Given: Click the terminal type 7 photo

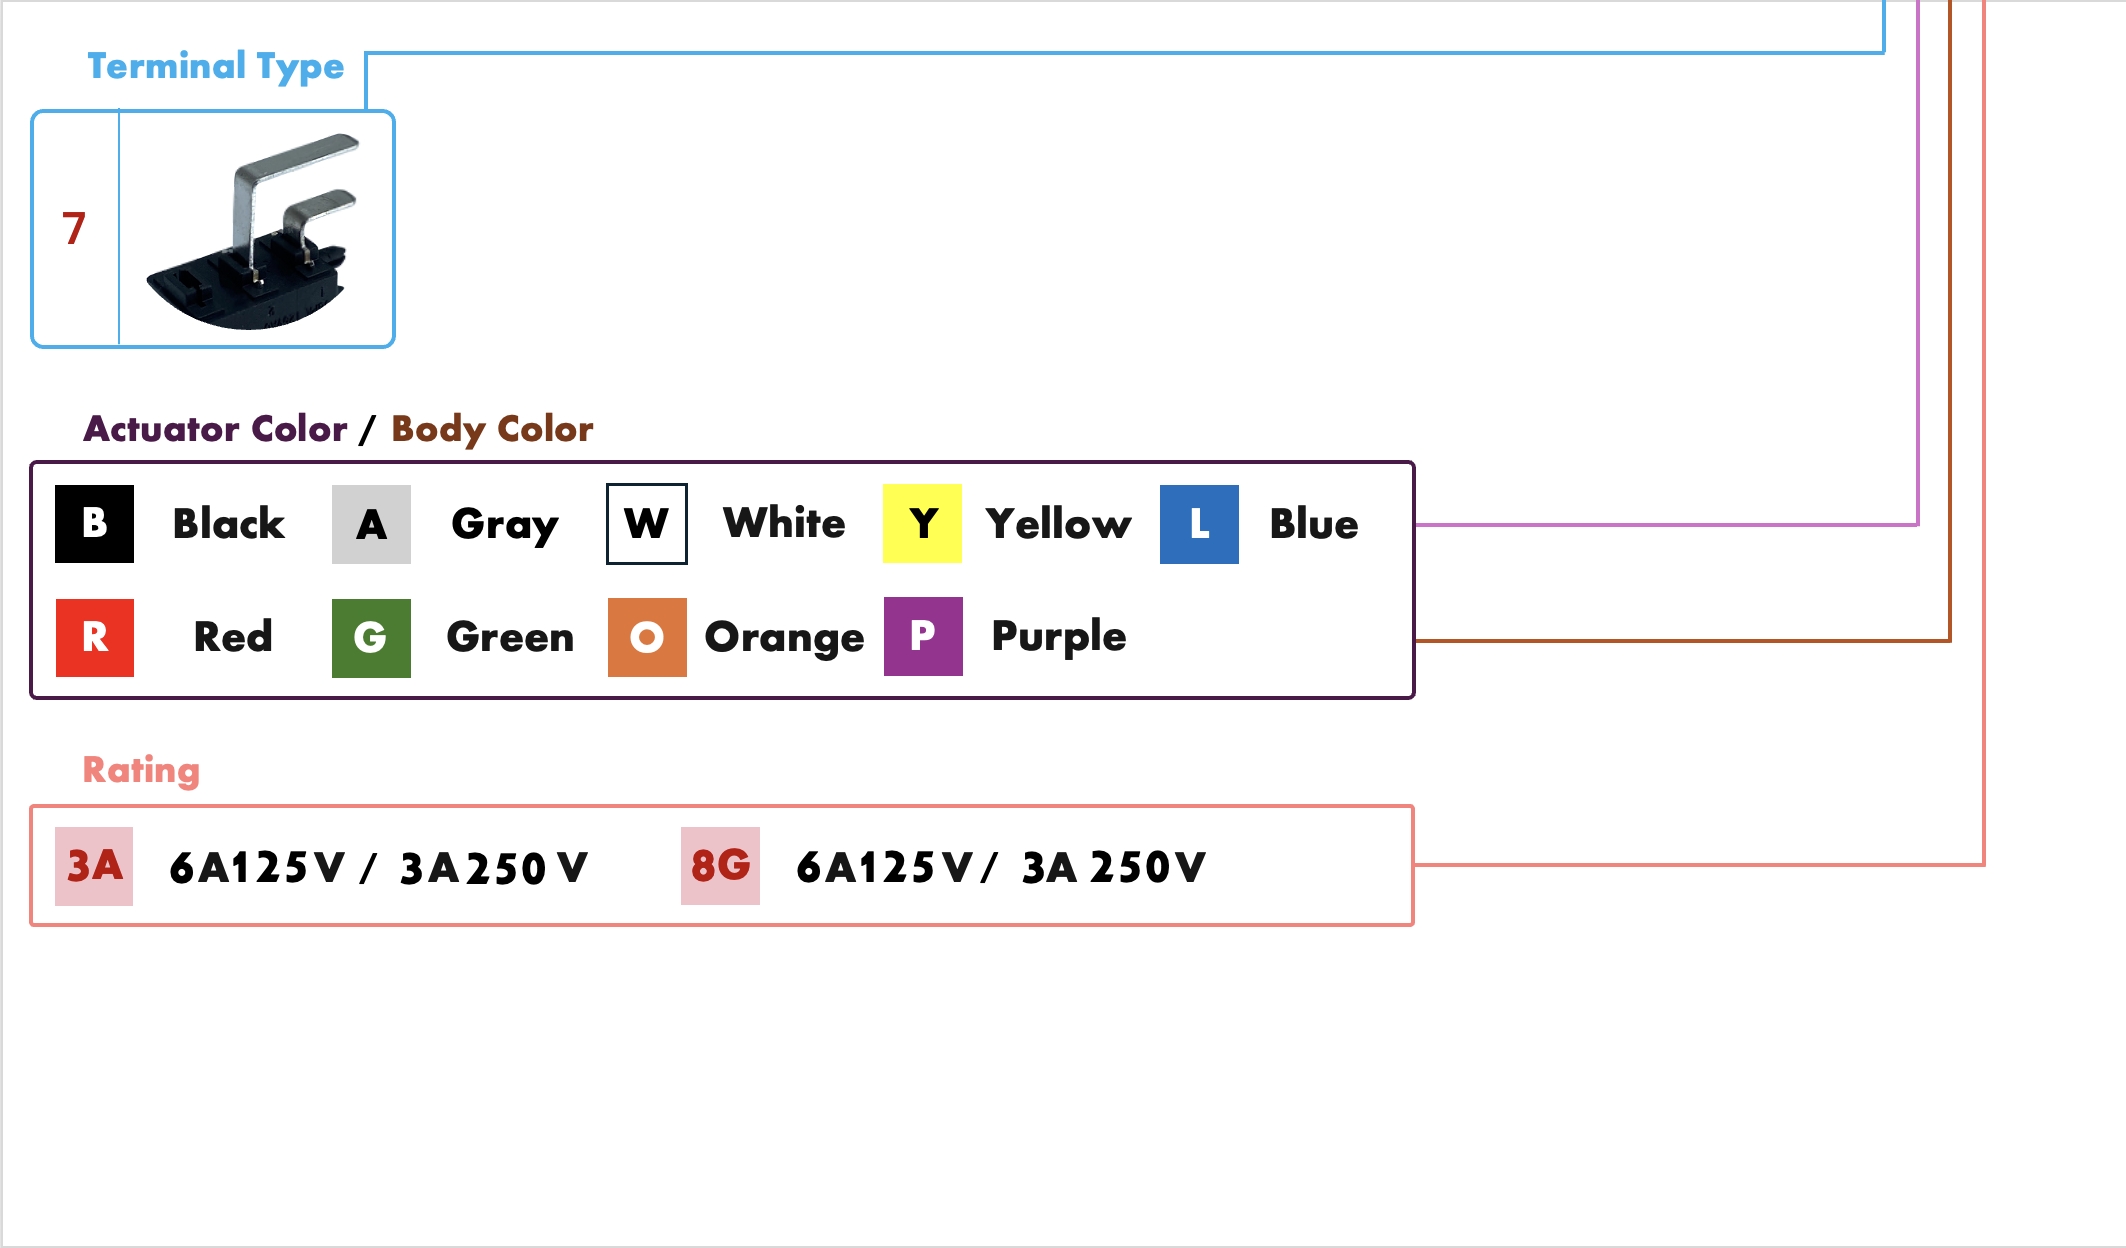Looking at the screenshot, I should (256, 230).
